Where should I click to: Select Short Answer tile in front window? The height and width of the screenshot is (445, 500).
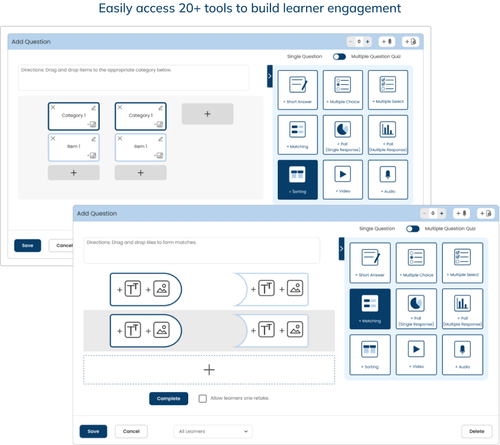[370, 263]
